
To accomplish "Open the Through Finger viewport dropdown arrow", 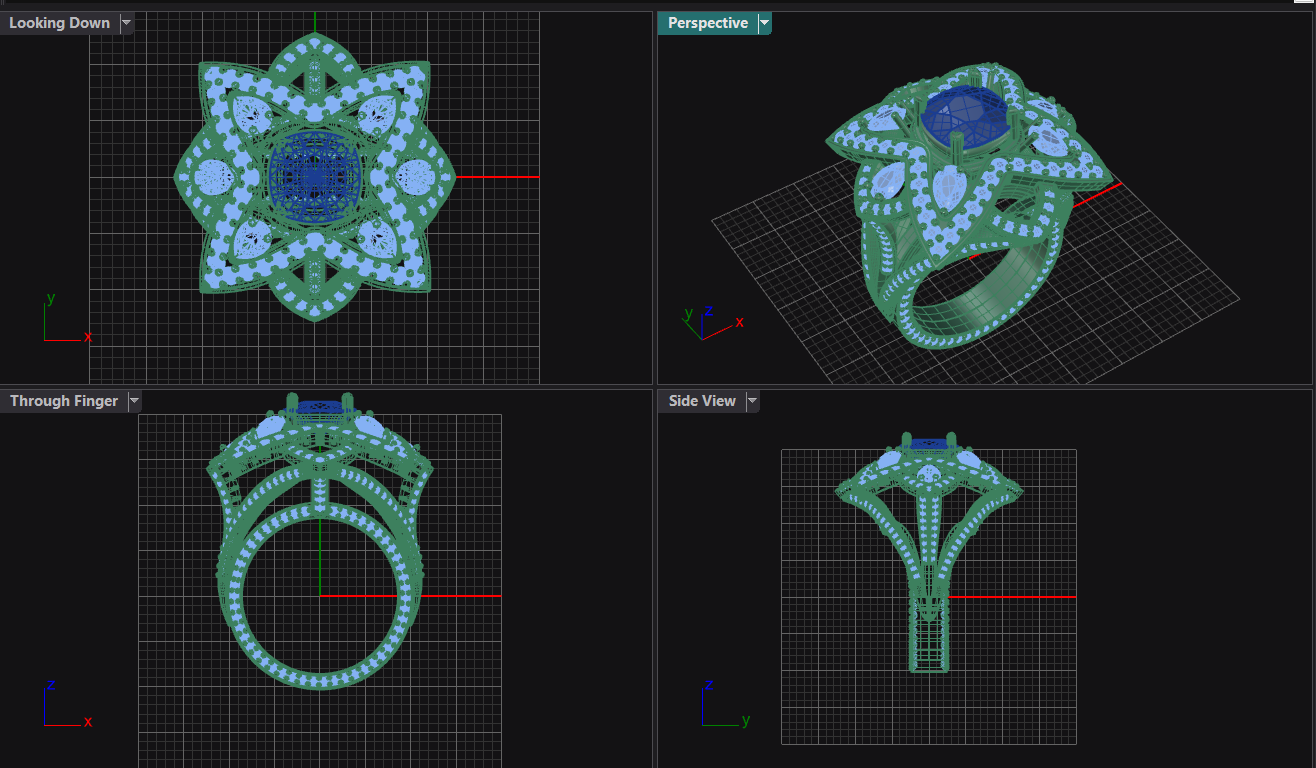I will tap(134, 401).
